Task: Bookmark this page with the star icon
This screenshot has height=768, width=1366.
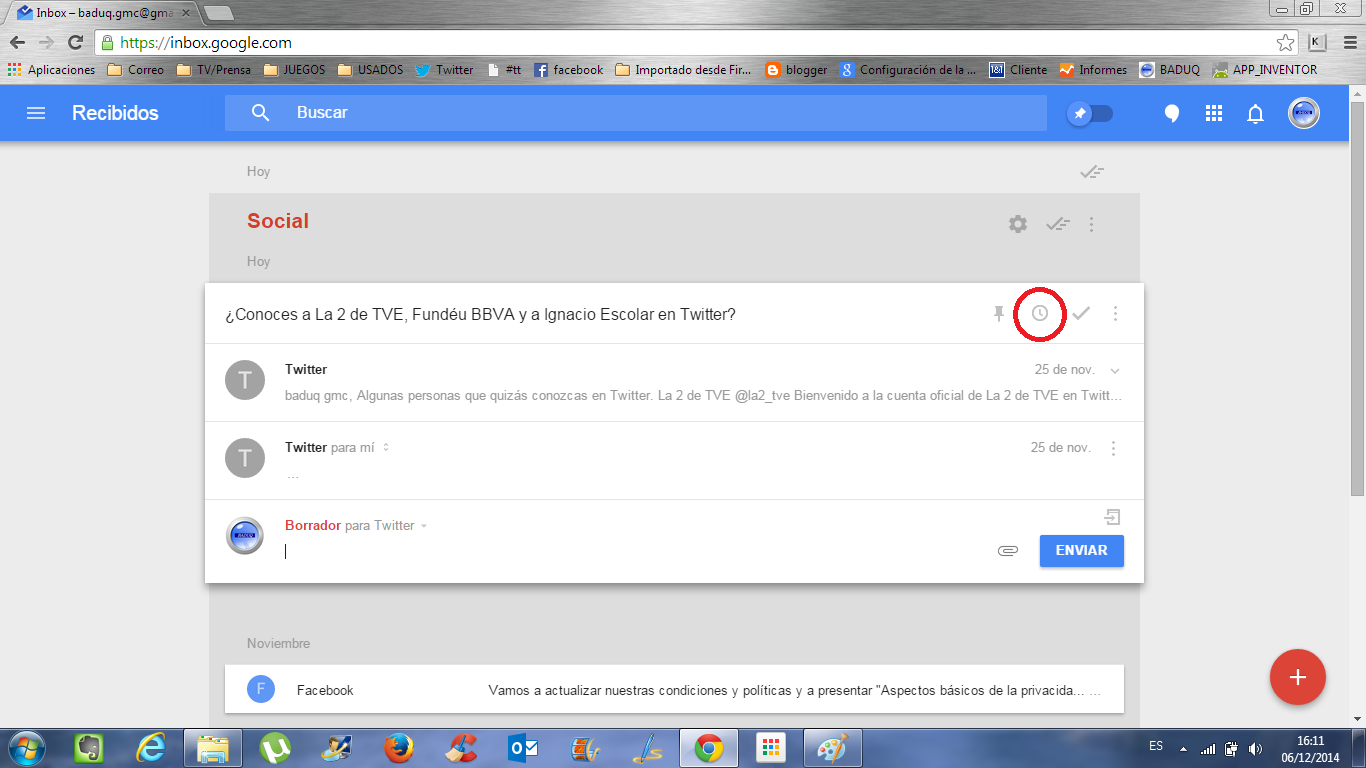Action: point(1286,42)
